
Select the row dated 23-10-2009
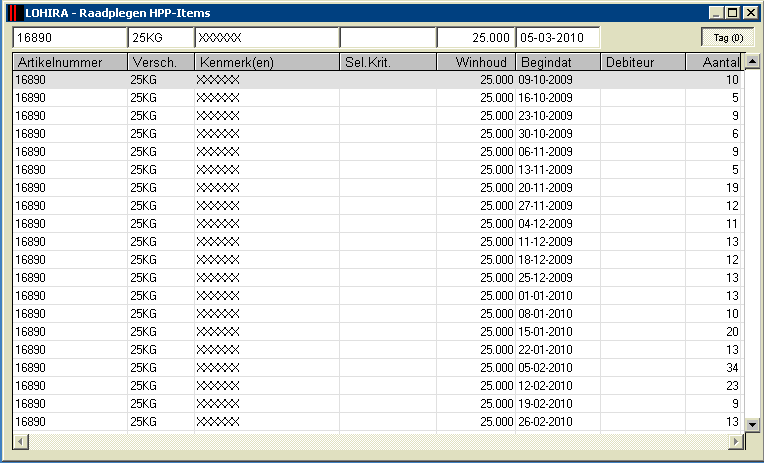377,116
